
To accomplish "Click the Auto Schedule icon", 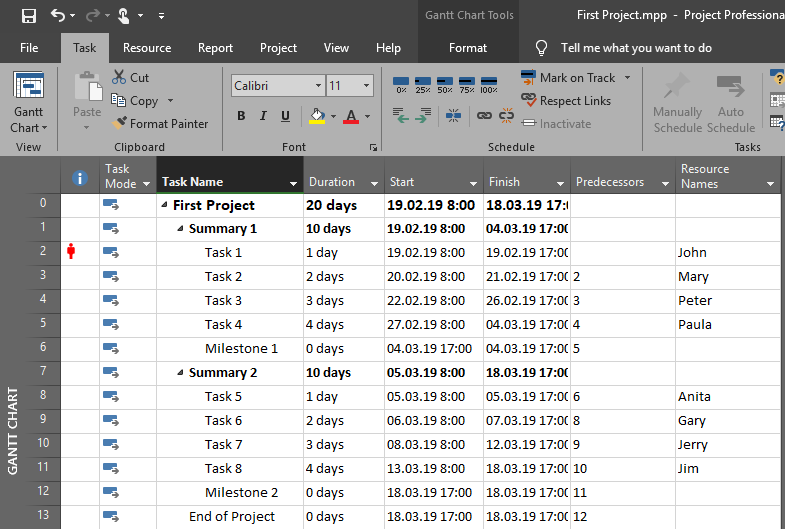I will point(730,104).
